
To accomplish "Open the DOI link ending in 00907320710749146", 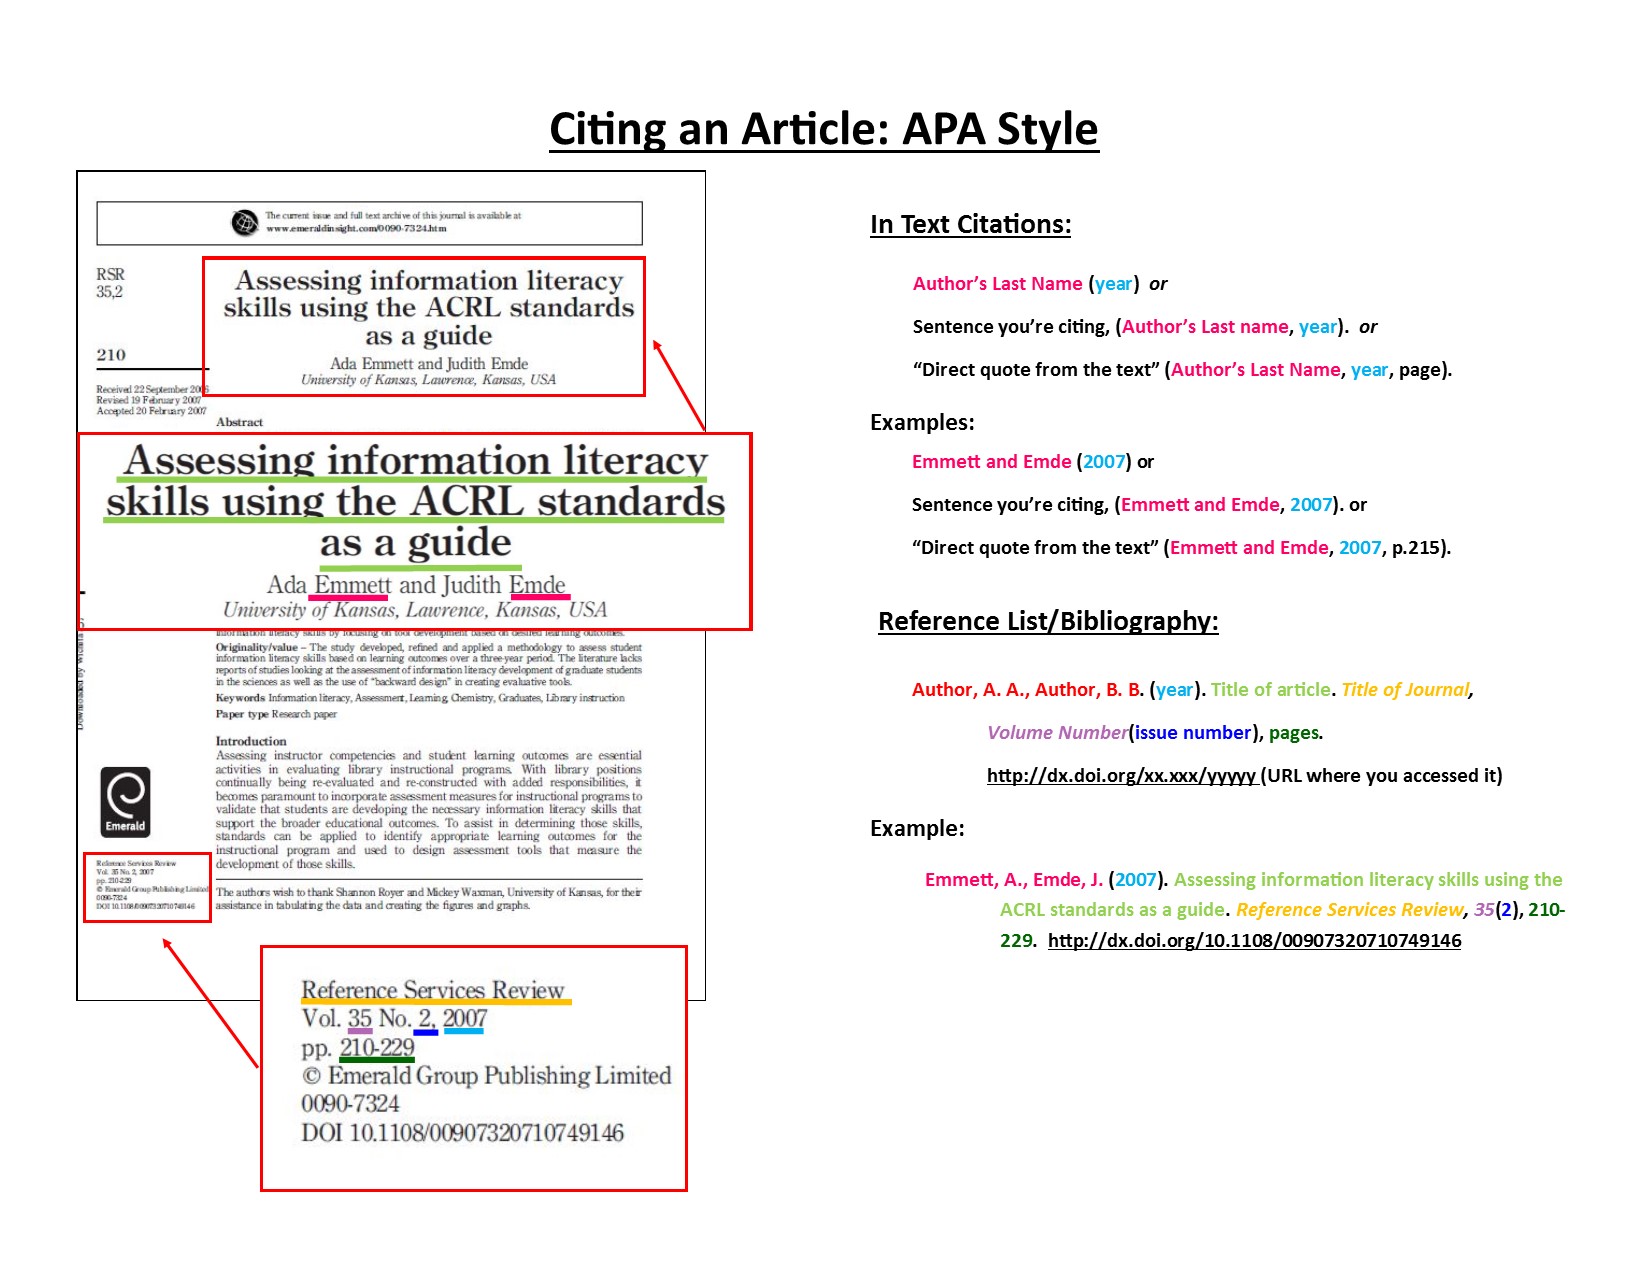I will (x=1254, y=940).
